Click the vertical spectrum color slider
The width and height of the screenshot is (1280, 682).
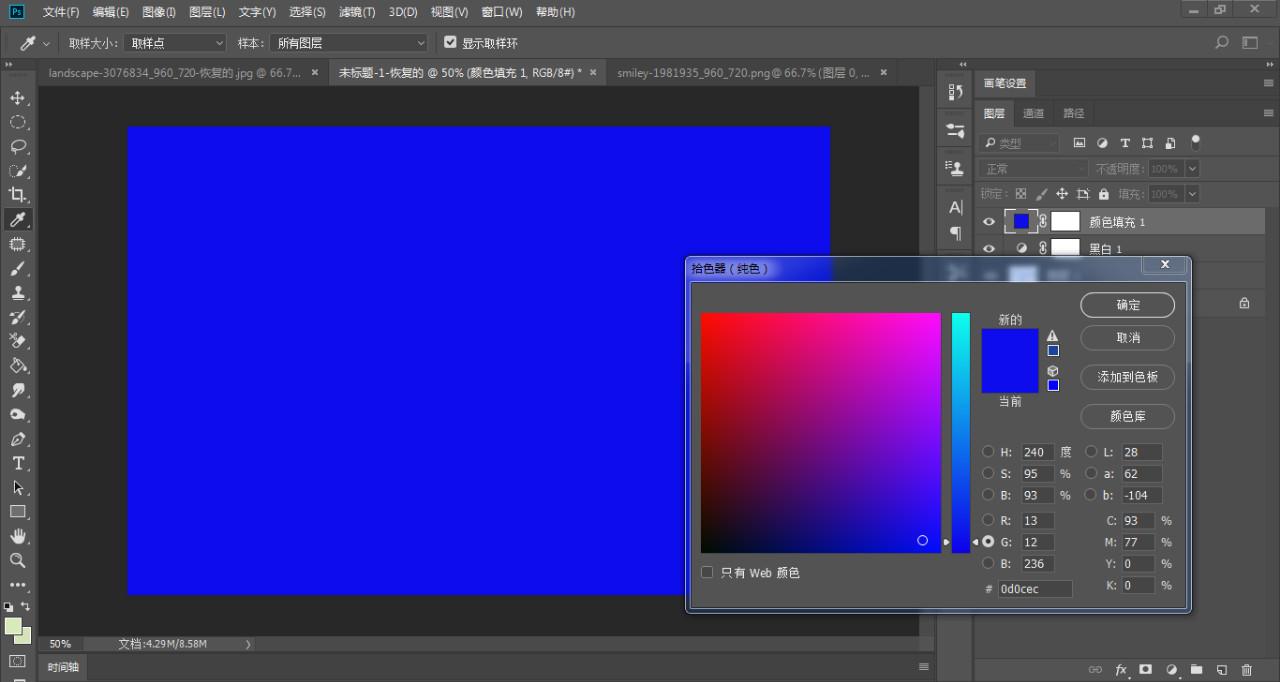pos(961,432)
